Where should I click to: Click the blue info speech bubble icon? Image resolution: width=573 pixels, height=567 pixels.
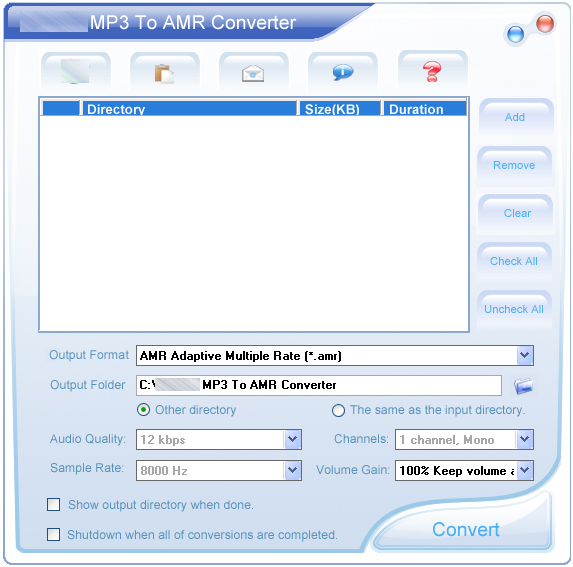click(x=342, y=72)
